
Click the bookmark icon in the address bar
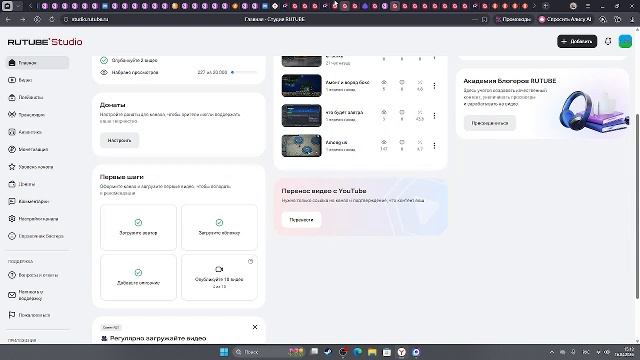(x=484, y=19)
